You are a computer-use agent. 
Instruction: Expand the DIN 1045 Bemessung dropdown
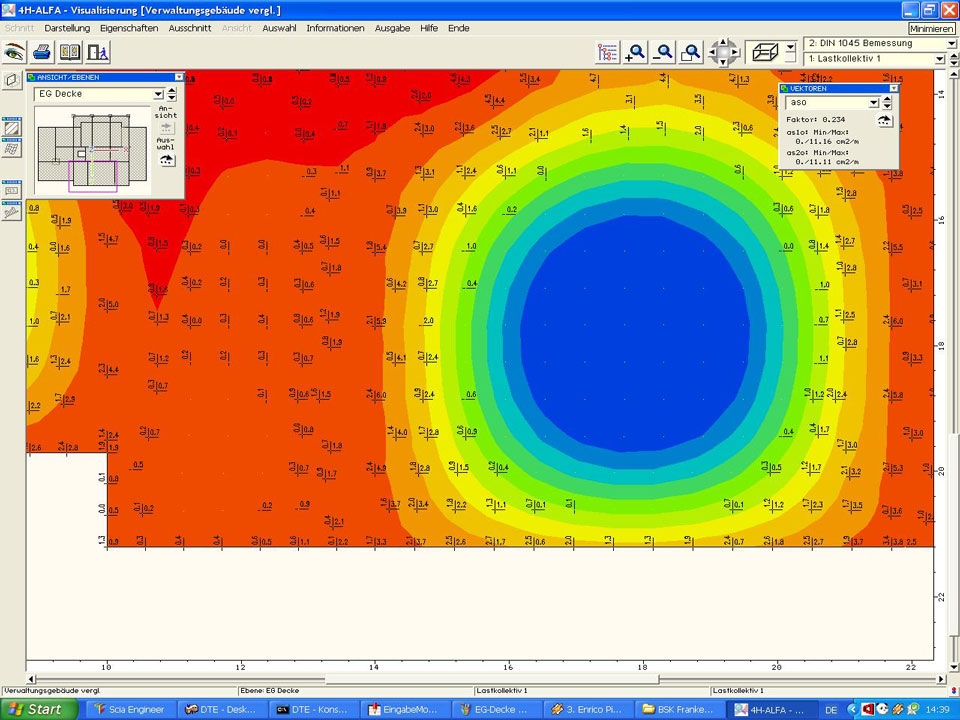point(951,44)
